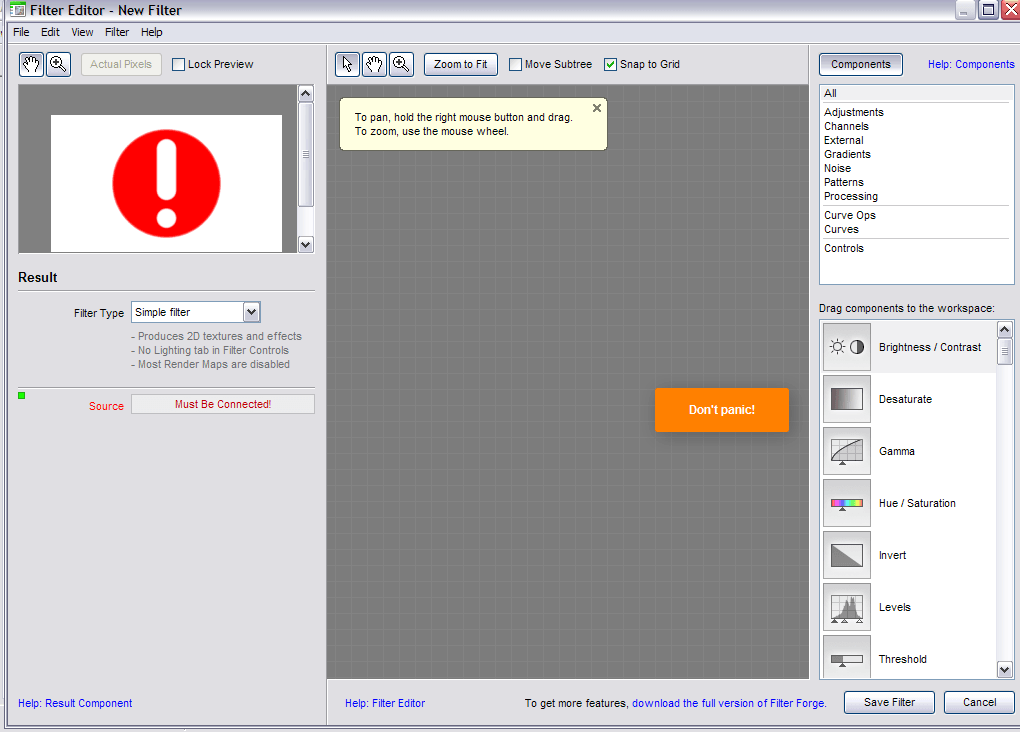Click the Desaturate component icon
The height and width of the screenshot is (732, 1020).
pos(847,399)
